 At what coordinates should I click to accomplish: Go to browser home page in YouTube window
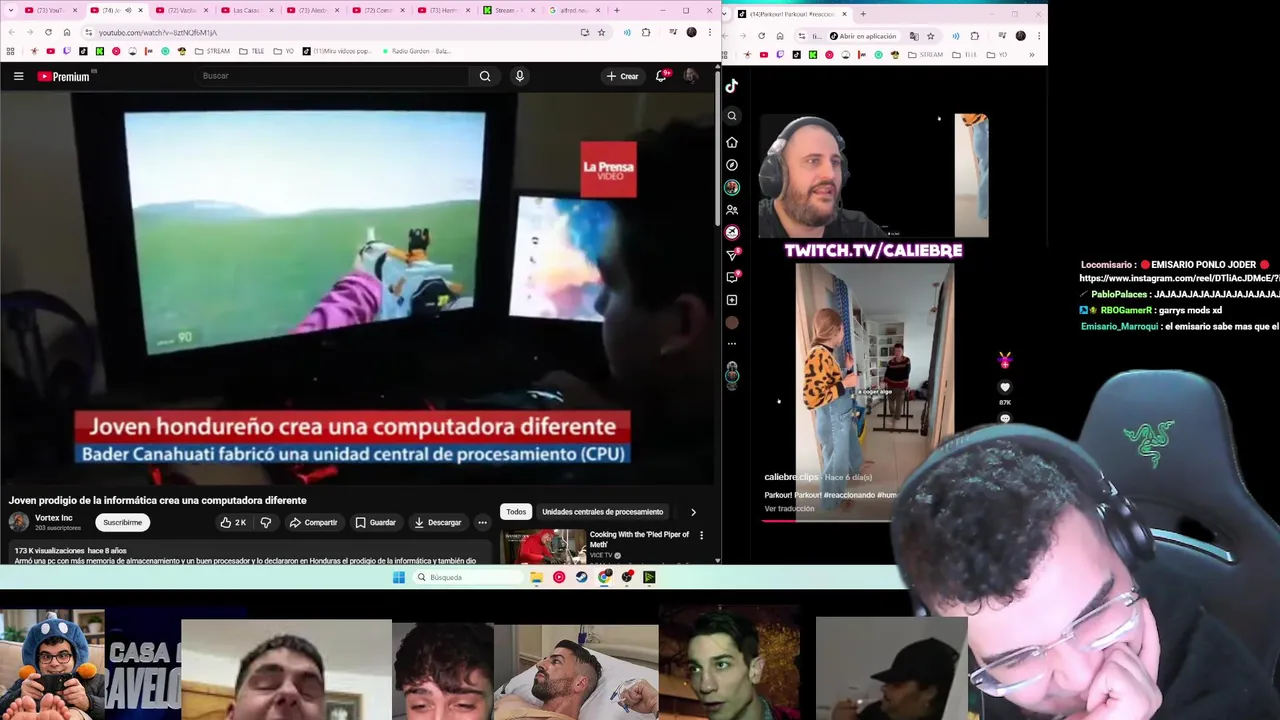pos(67,32)
